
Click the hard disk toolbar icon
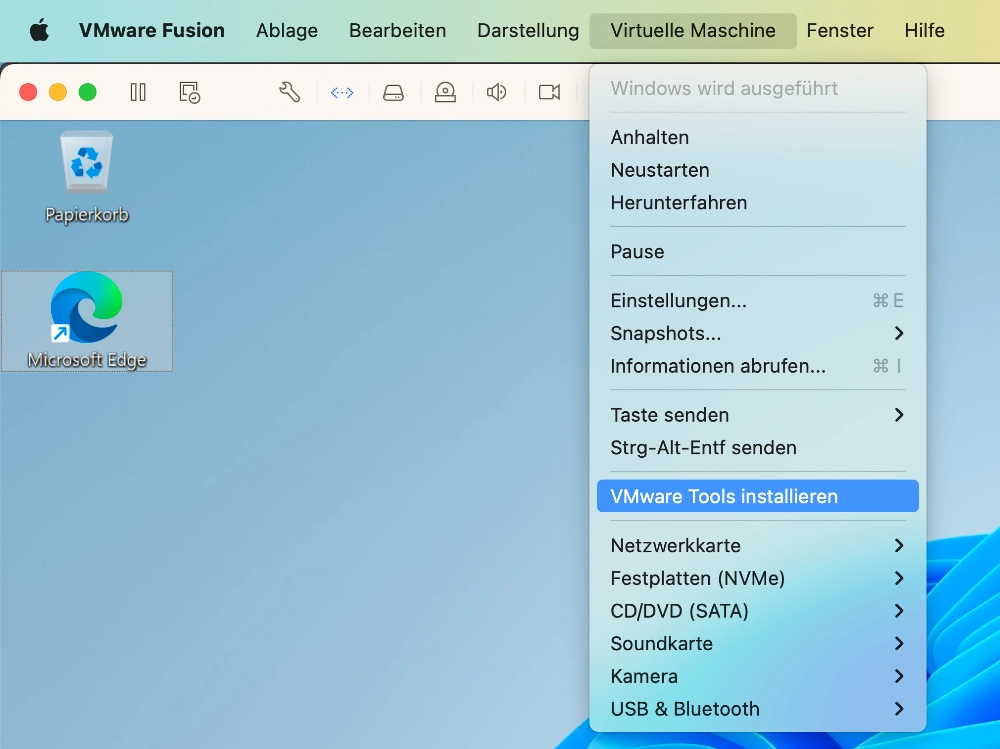point(393,93)
